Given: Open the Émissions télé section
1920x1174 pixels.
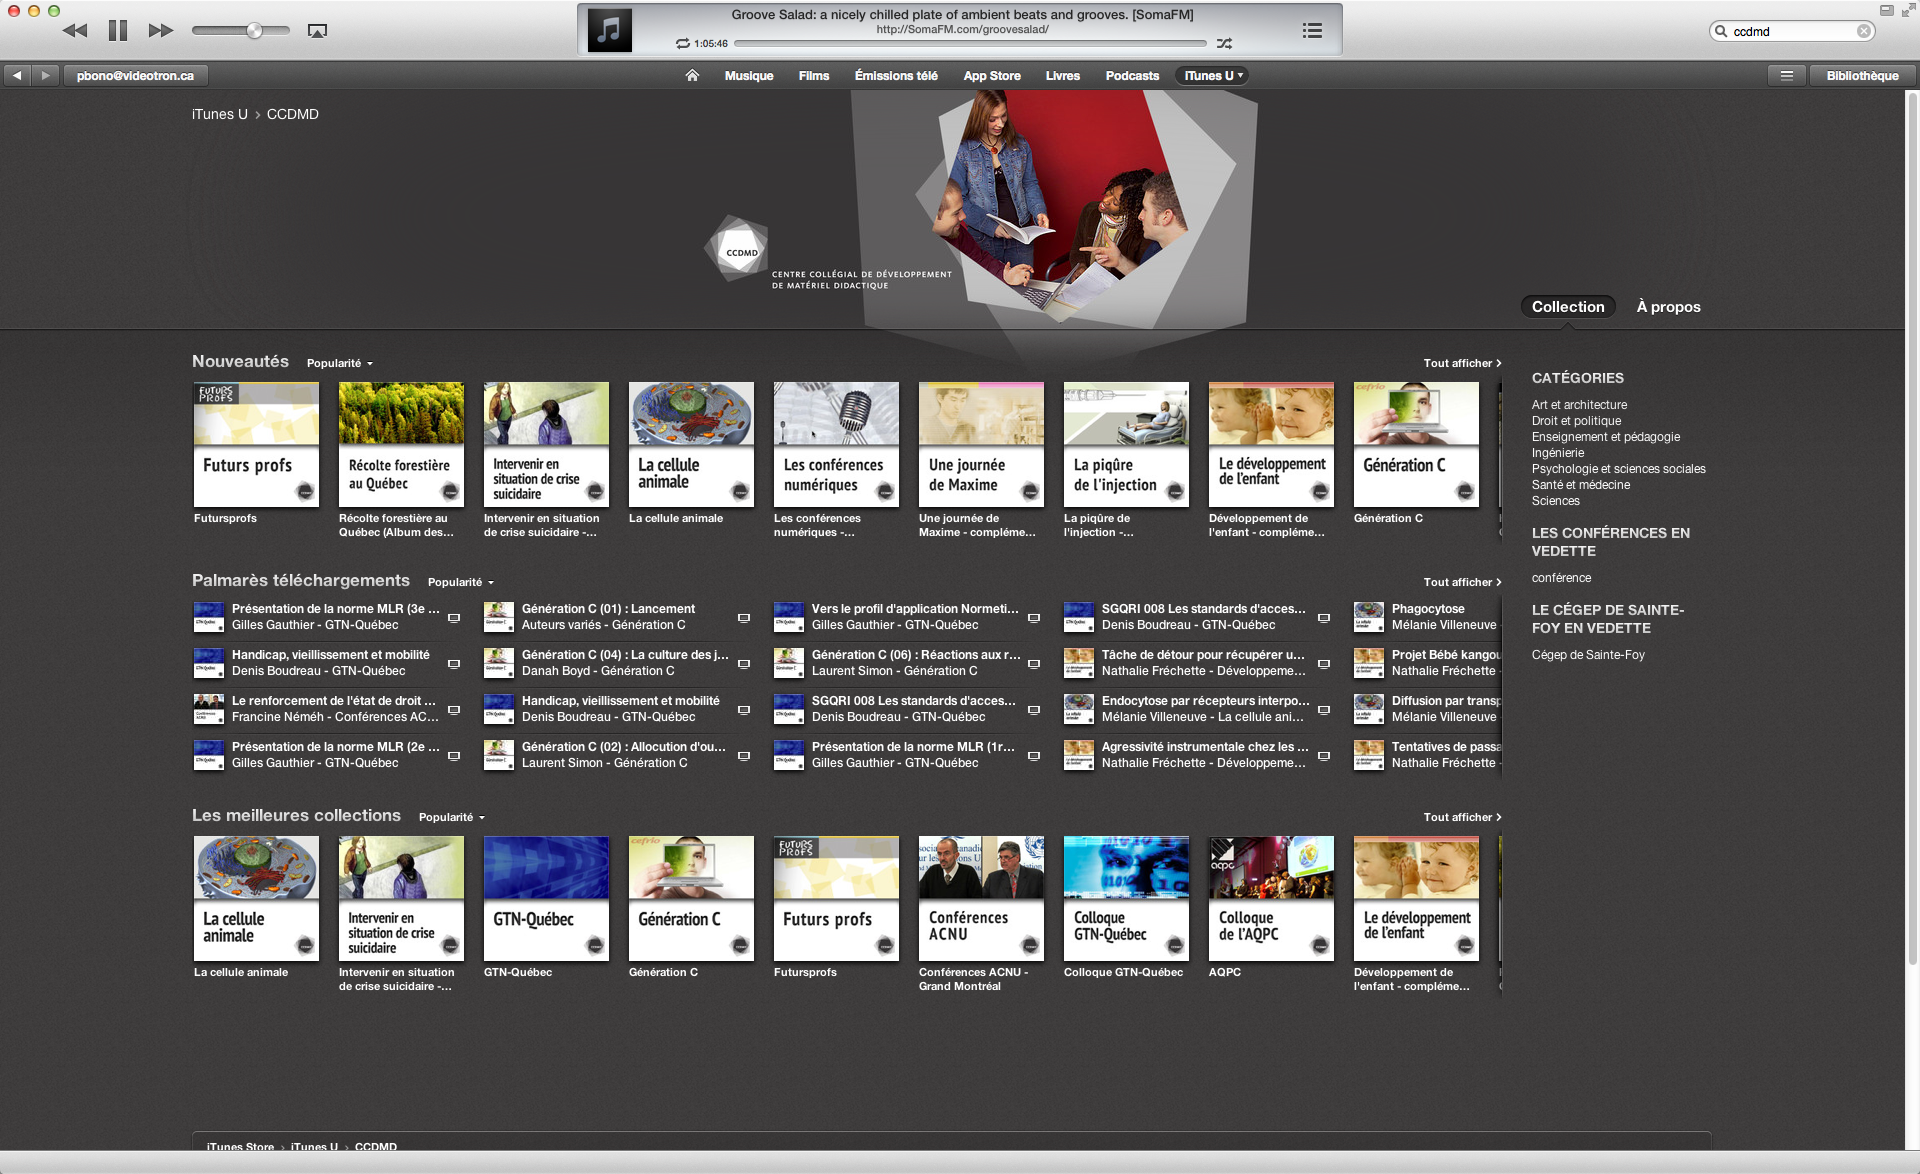Looking at the screenshot, I should [x=896, y=76].
